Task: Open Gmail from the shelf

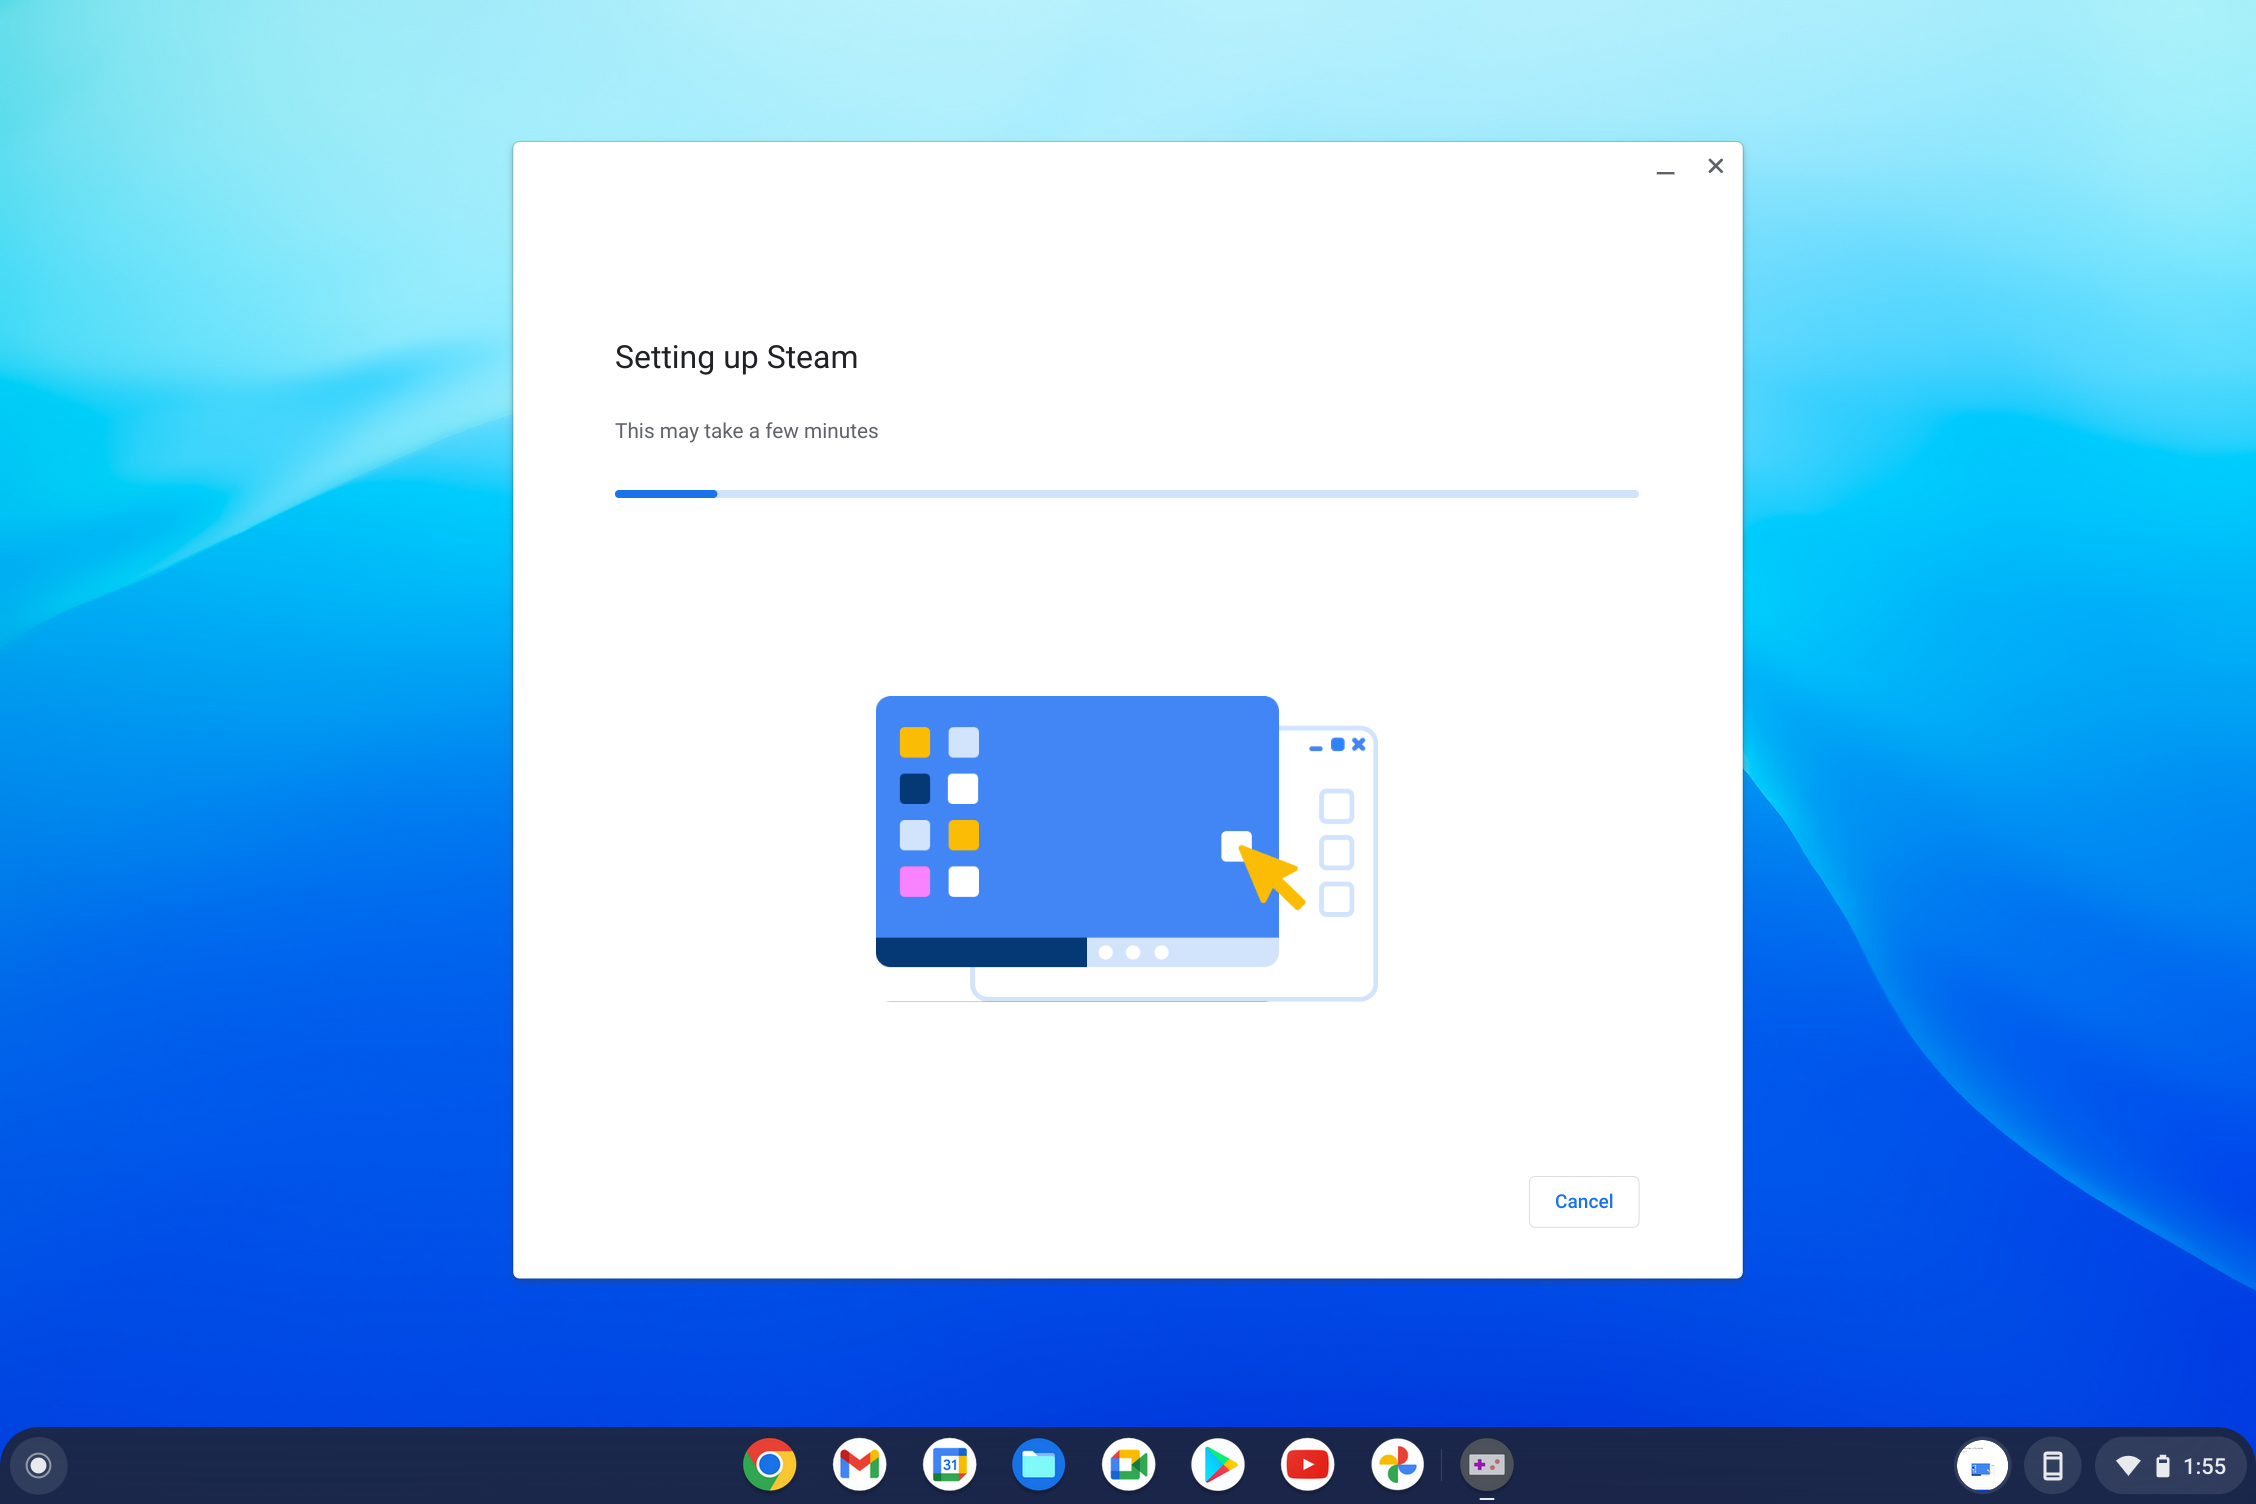Action: pyautogui.click(x=859, y=1464)
